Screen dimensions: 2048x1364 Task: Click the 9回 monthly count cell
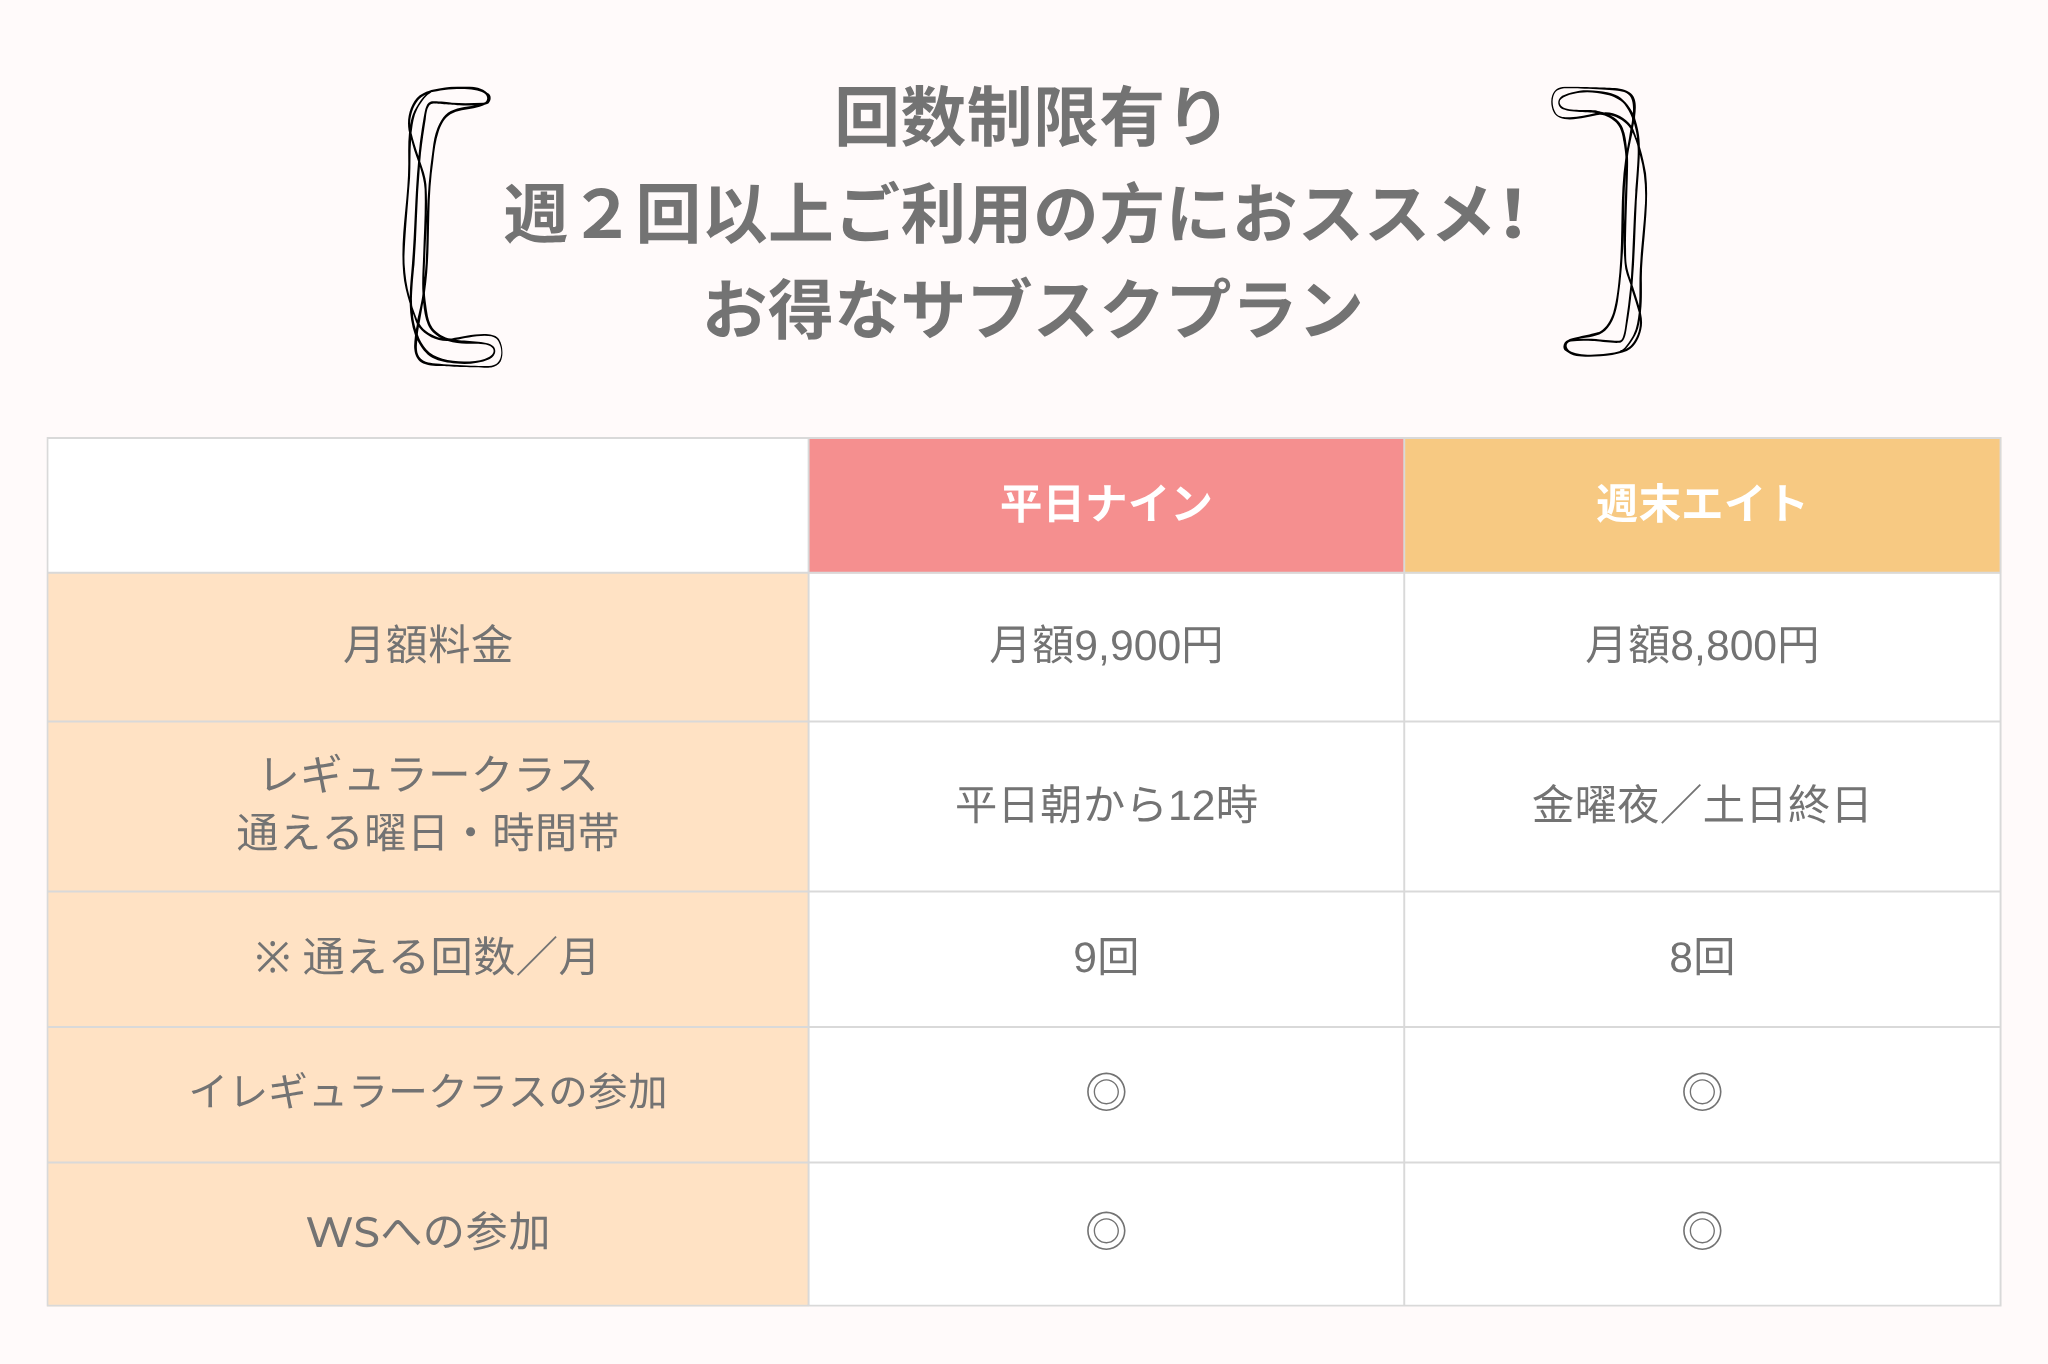(x=1106, y=959)
